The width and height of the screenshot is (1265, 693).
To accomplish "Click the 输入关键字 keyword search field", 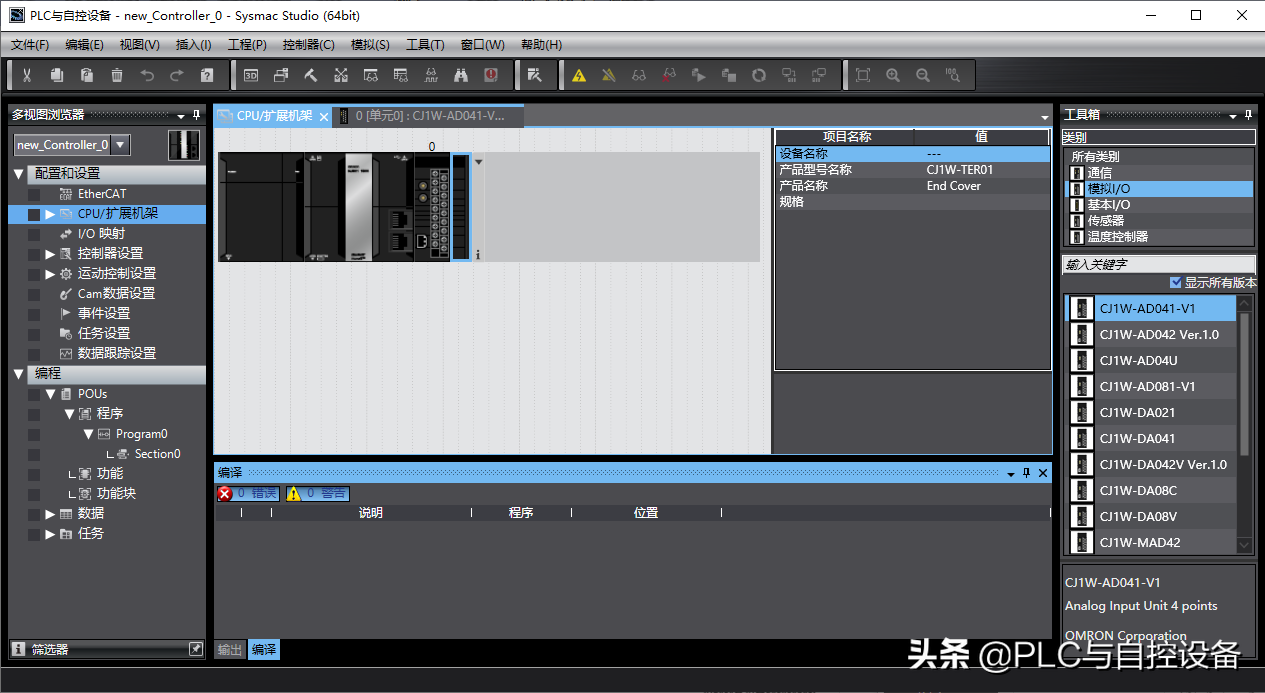I will click(1157, 264).
